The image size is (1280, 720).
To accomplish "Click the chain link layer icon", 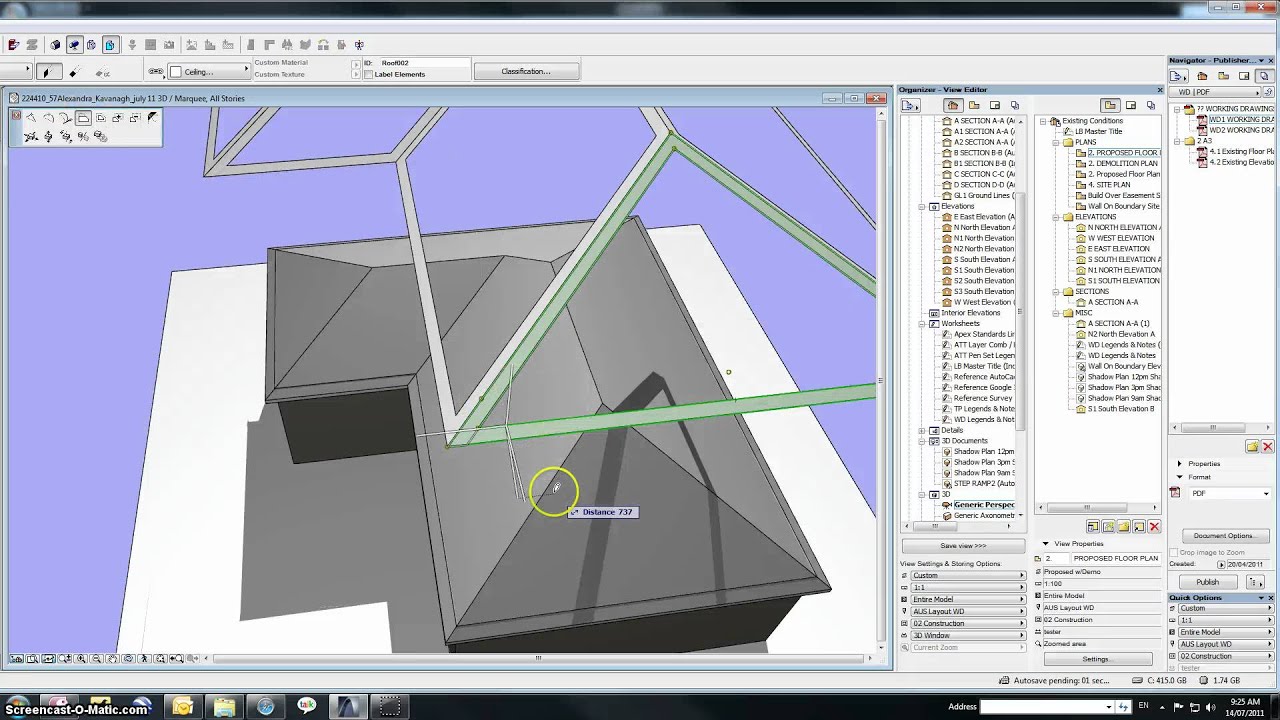I will tap(155, 71).
